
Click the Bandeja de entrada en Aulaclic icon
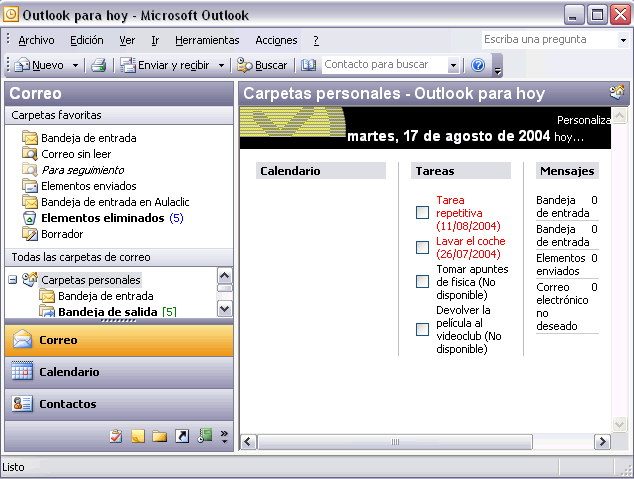(30, 202)
